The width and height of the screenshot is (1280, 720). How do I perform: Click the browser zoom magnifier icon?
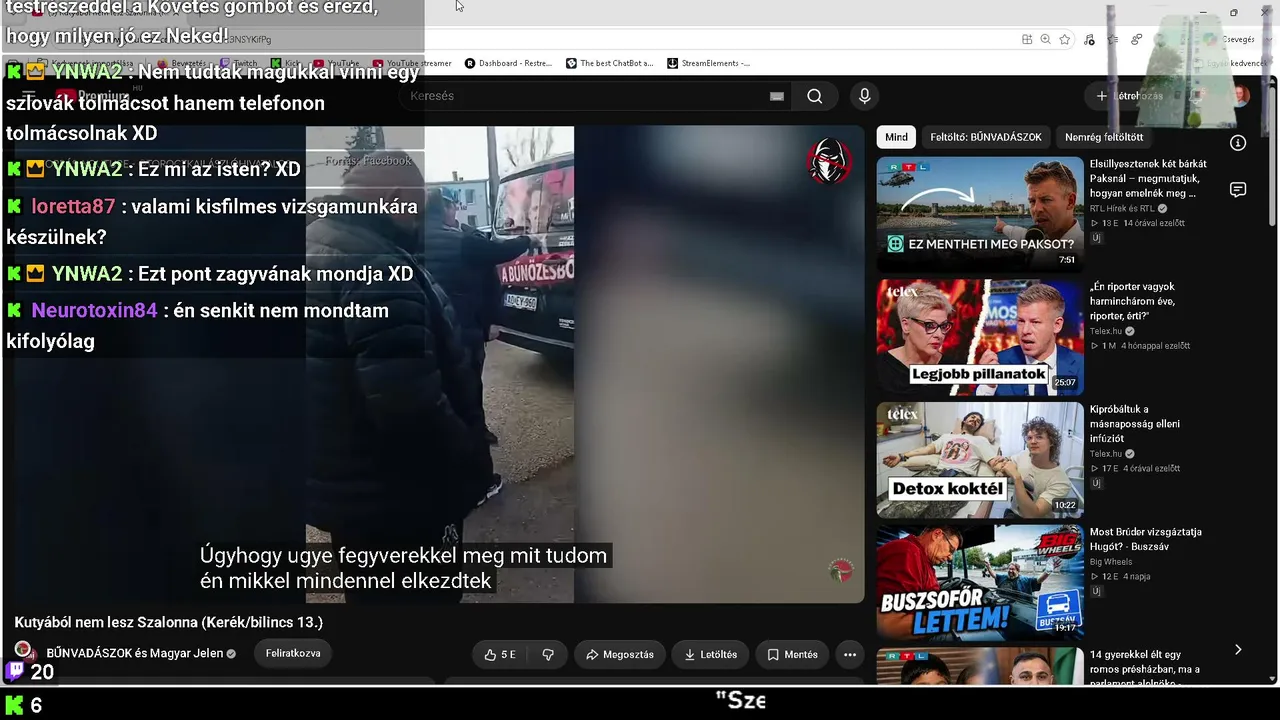pyautogui.click(x=1045, y=39)
